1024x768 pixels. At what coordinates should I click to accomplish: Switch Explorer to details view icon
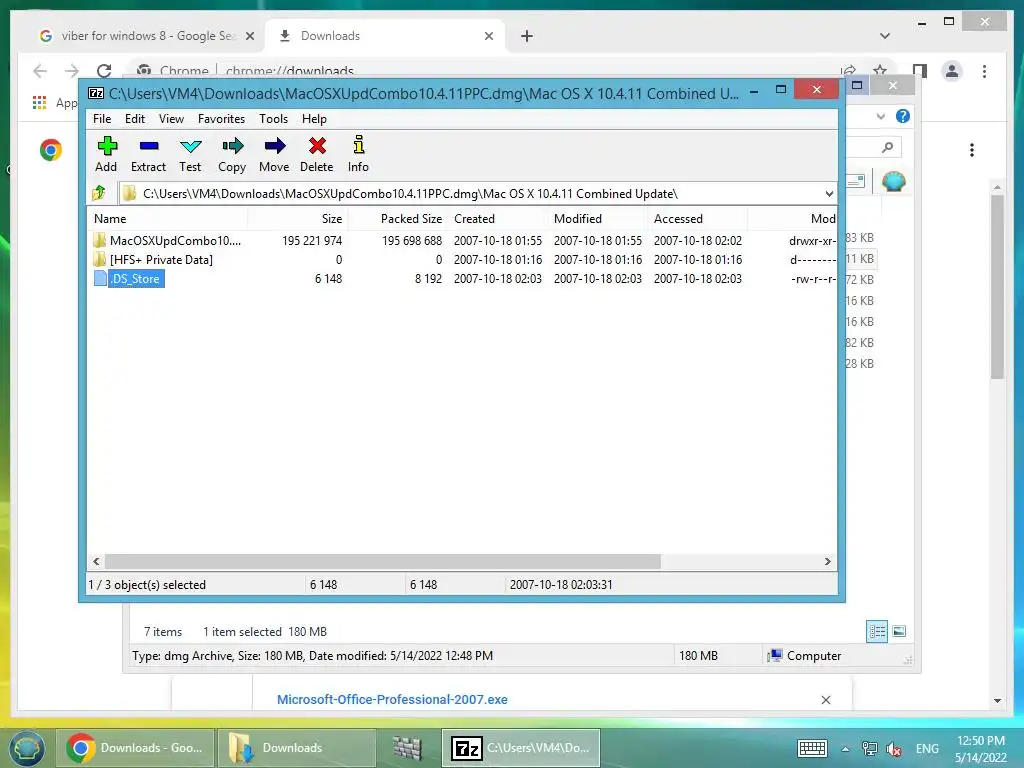(x=876, y=631)
